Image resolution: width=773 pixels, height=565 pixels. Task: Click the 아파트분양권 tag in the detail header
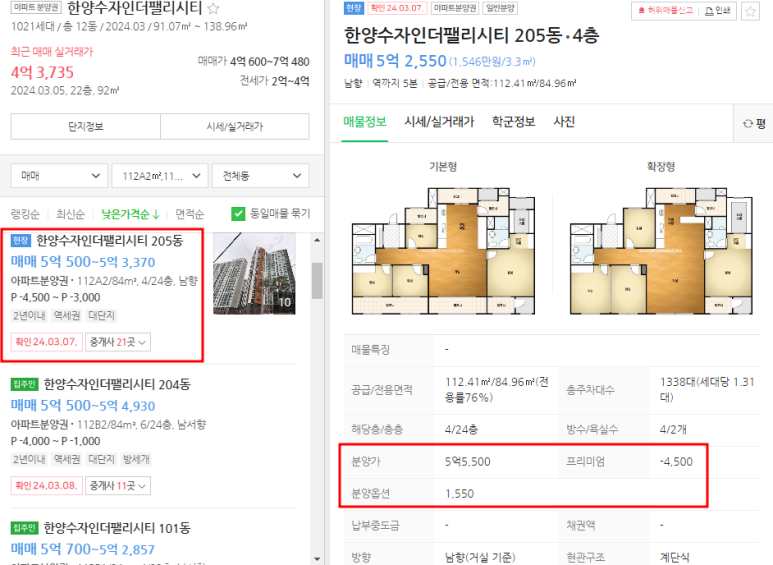[x=455, y=8]
